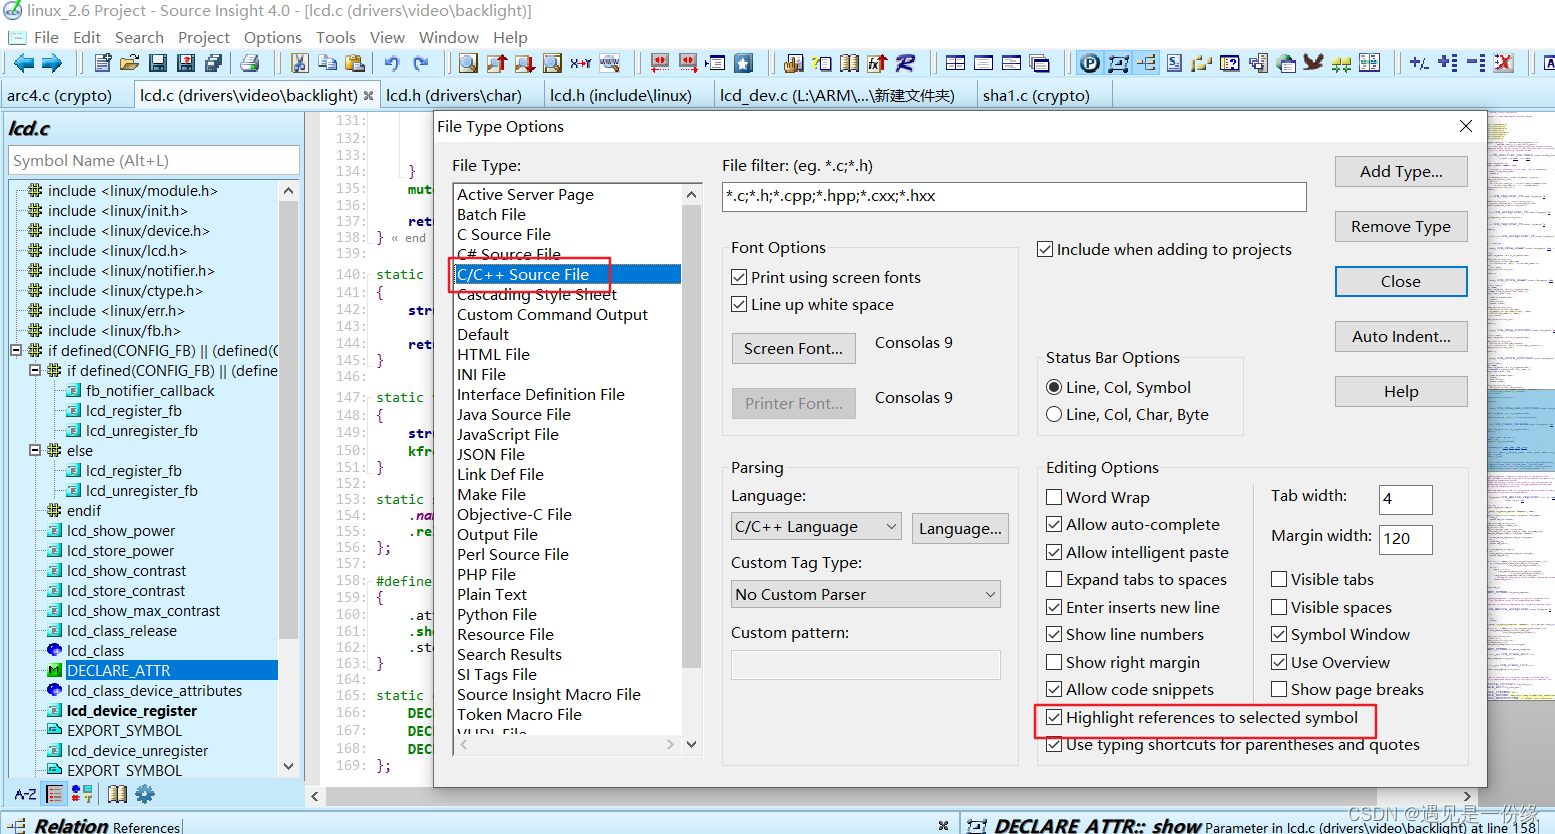Open symbol window options gear icon
Image resolution: width=1555 pixels, height=834 pixels.
(x=144, y=793)
